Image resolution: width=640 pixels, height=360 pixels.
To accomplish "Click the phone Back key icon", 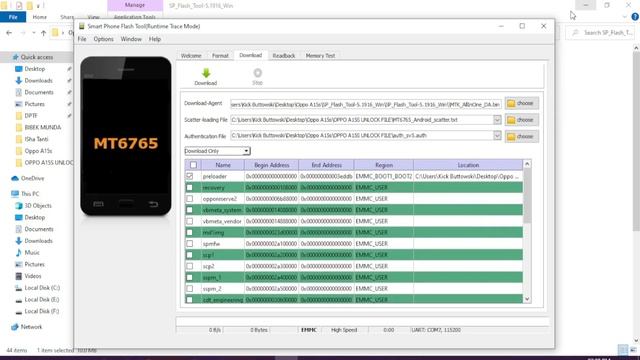I will (153, 204).
